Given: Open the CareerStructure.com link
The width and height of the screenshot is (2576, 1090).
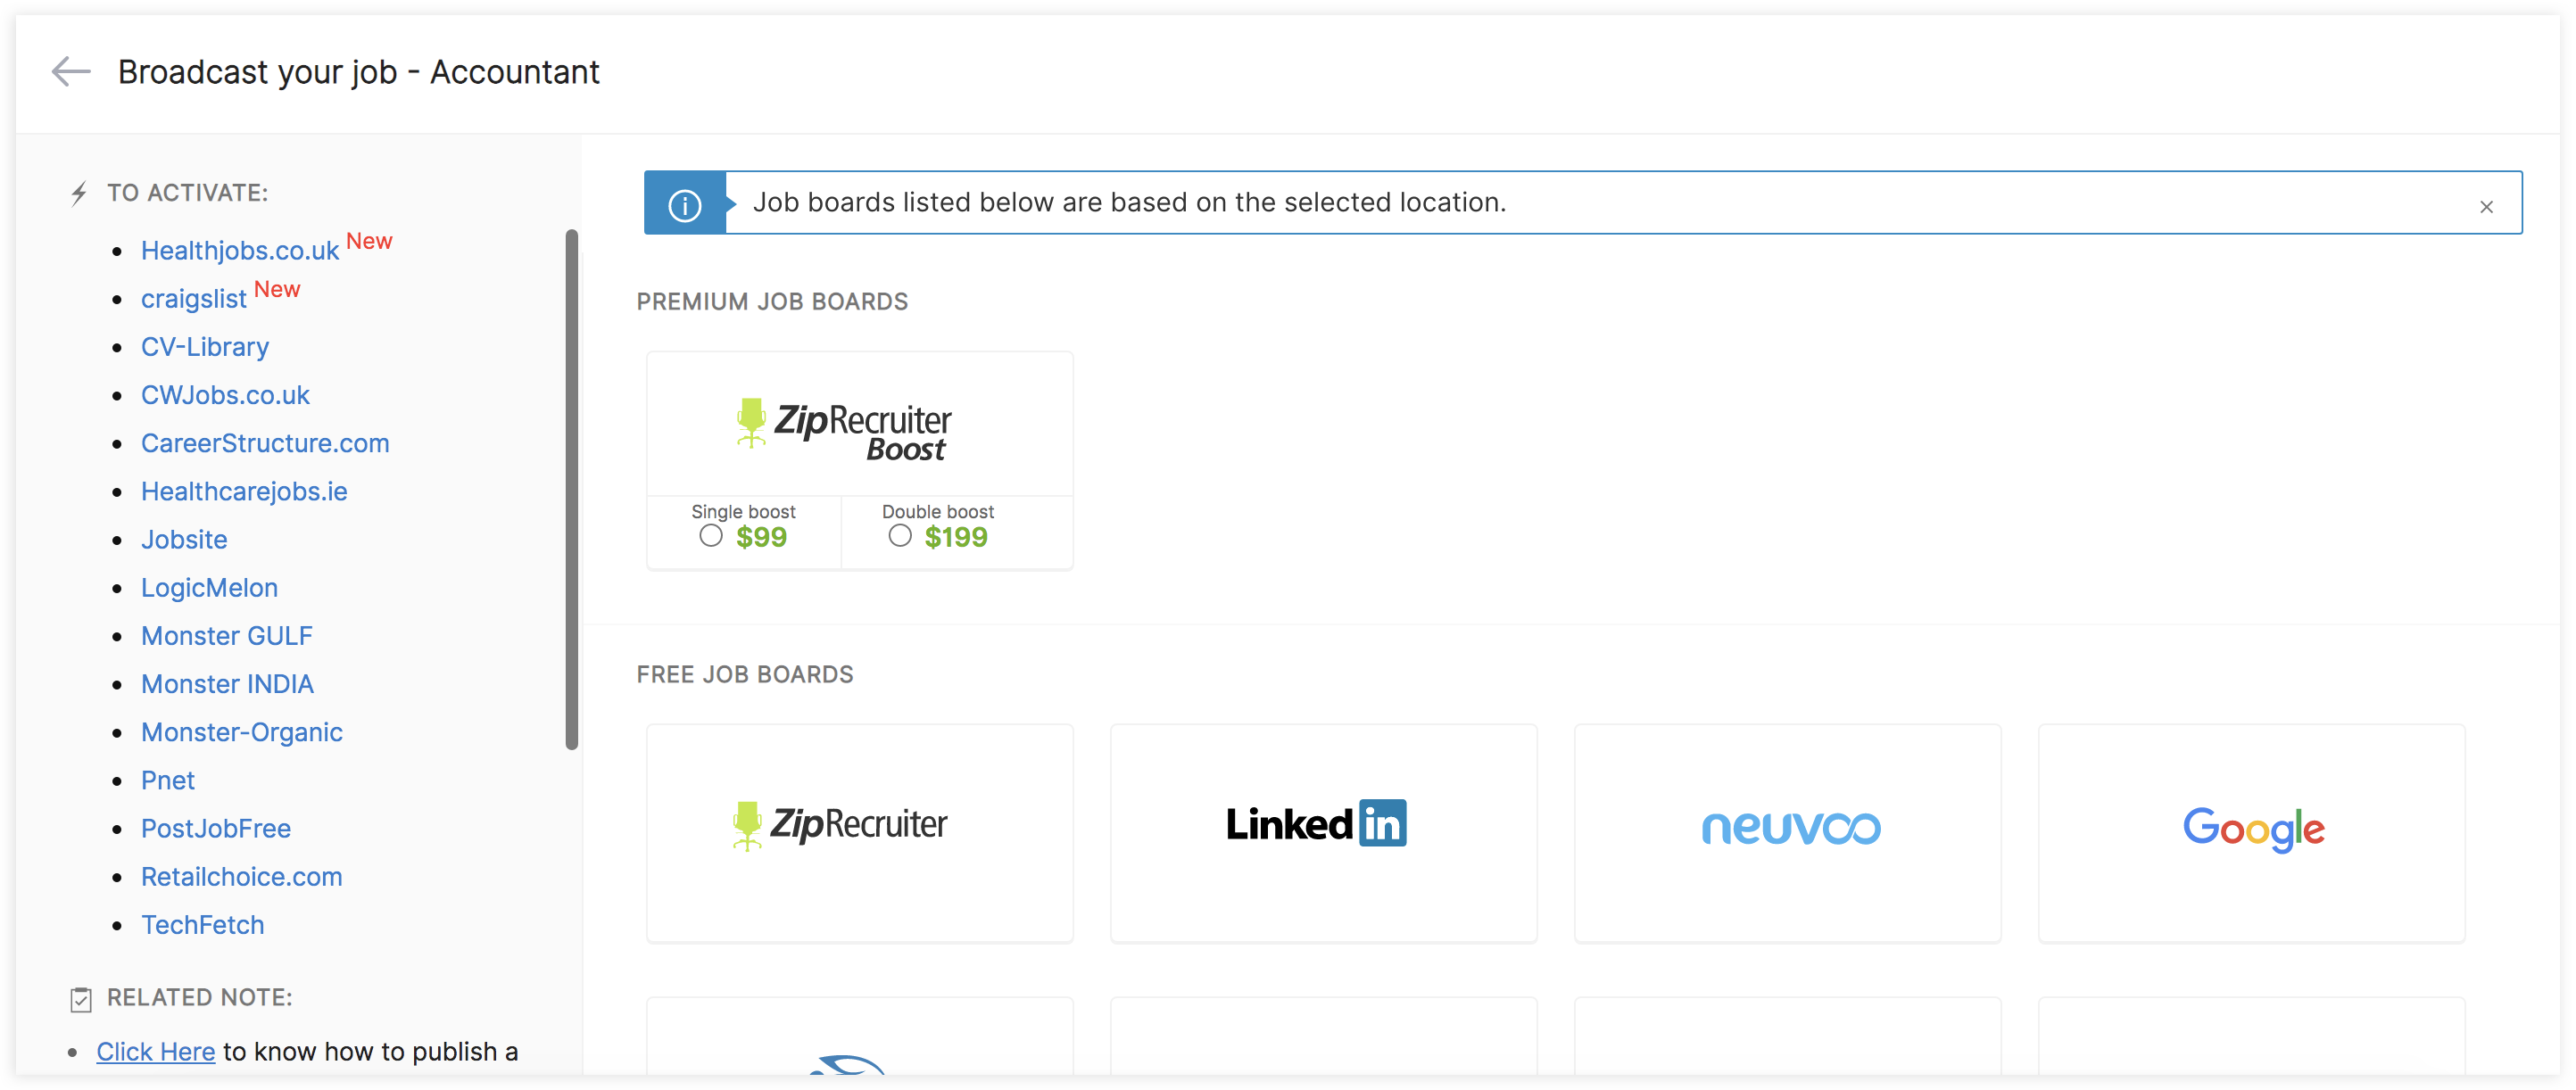Looking at the screenshot, I should 265,443.
